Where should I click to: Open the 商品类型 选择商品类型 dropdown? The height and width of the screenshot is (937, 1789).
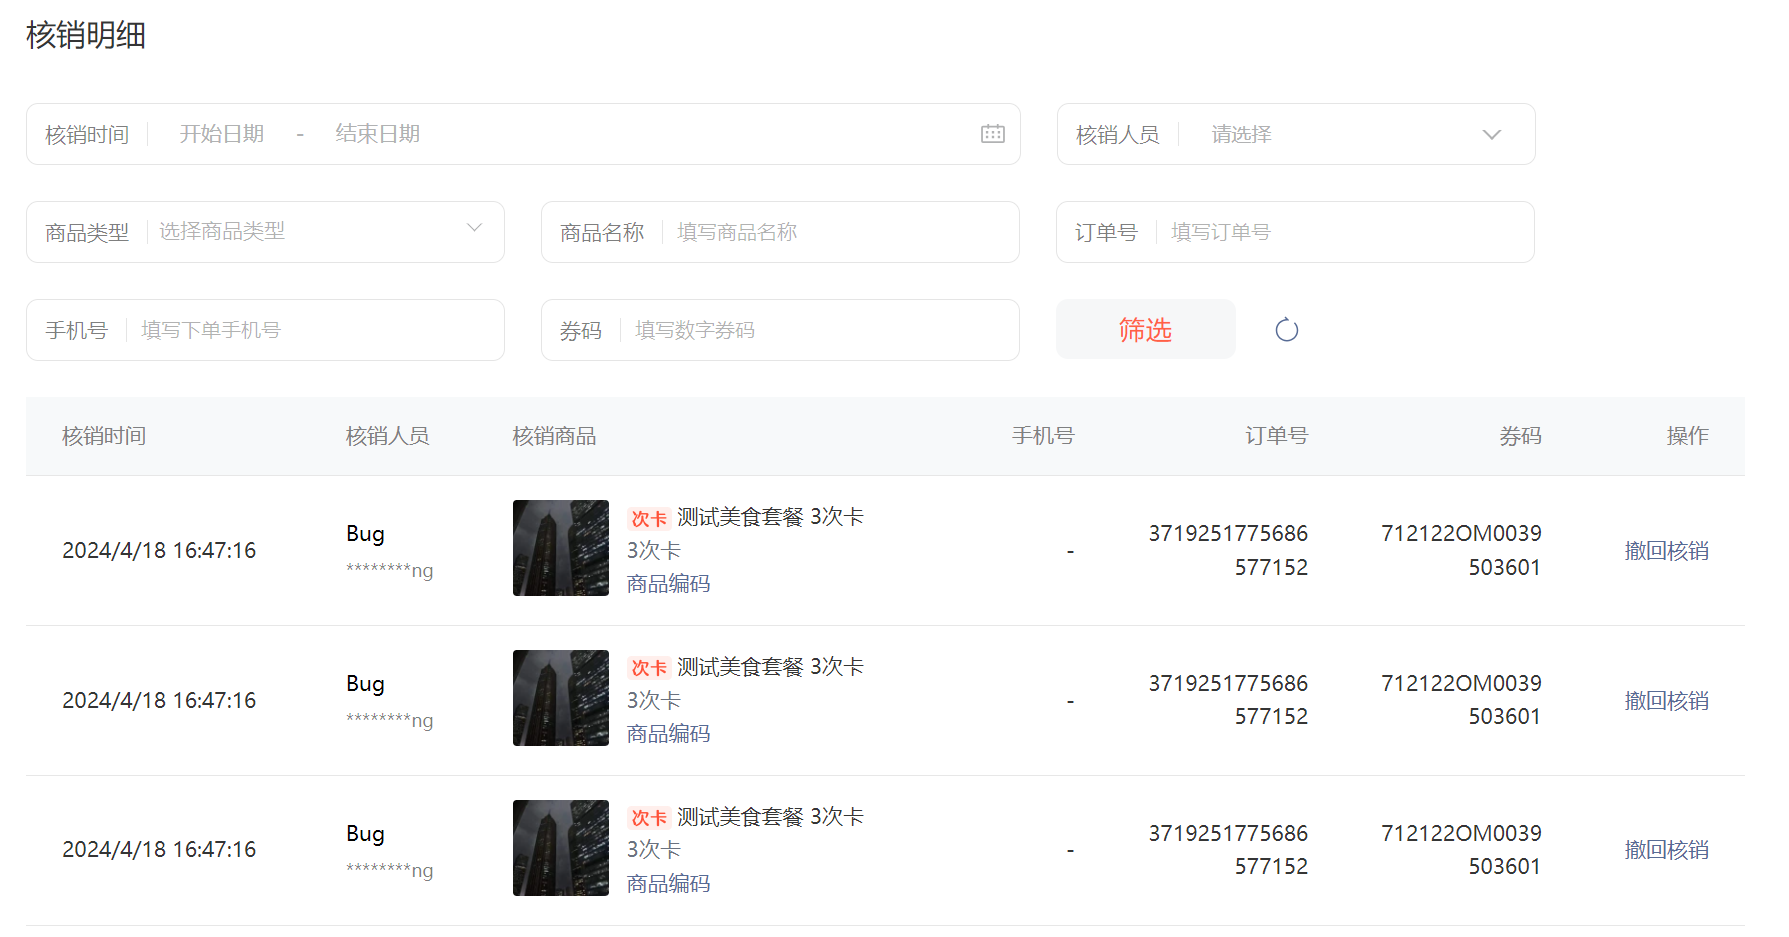tap(265, 232)
